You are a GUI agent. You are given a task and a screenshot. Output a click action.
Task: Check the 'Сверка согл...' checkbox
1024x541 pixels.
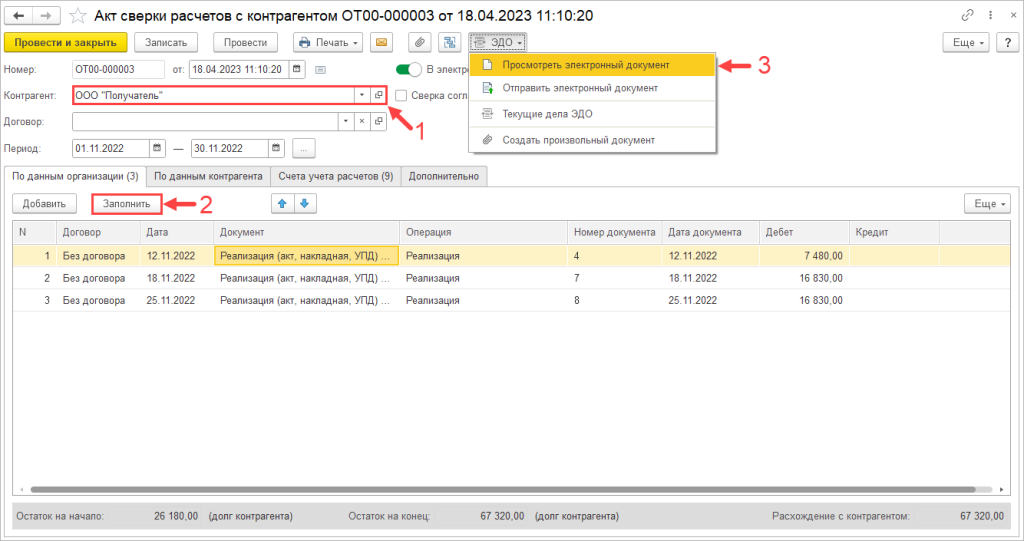402,96
